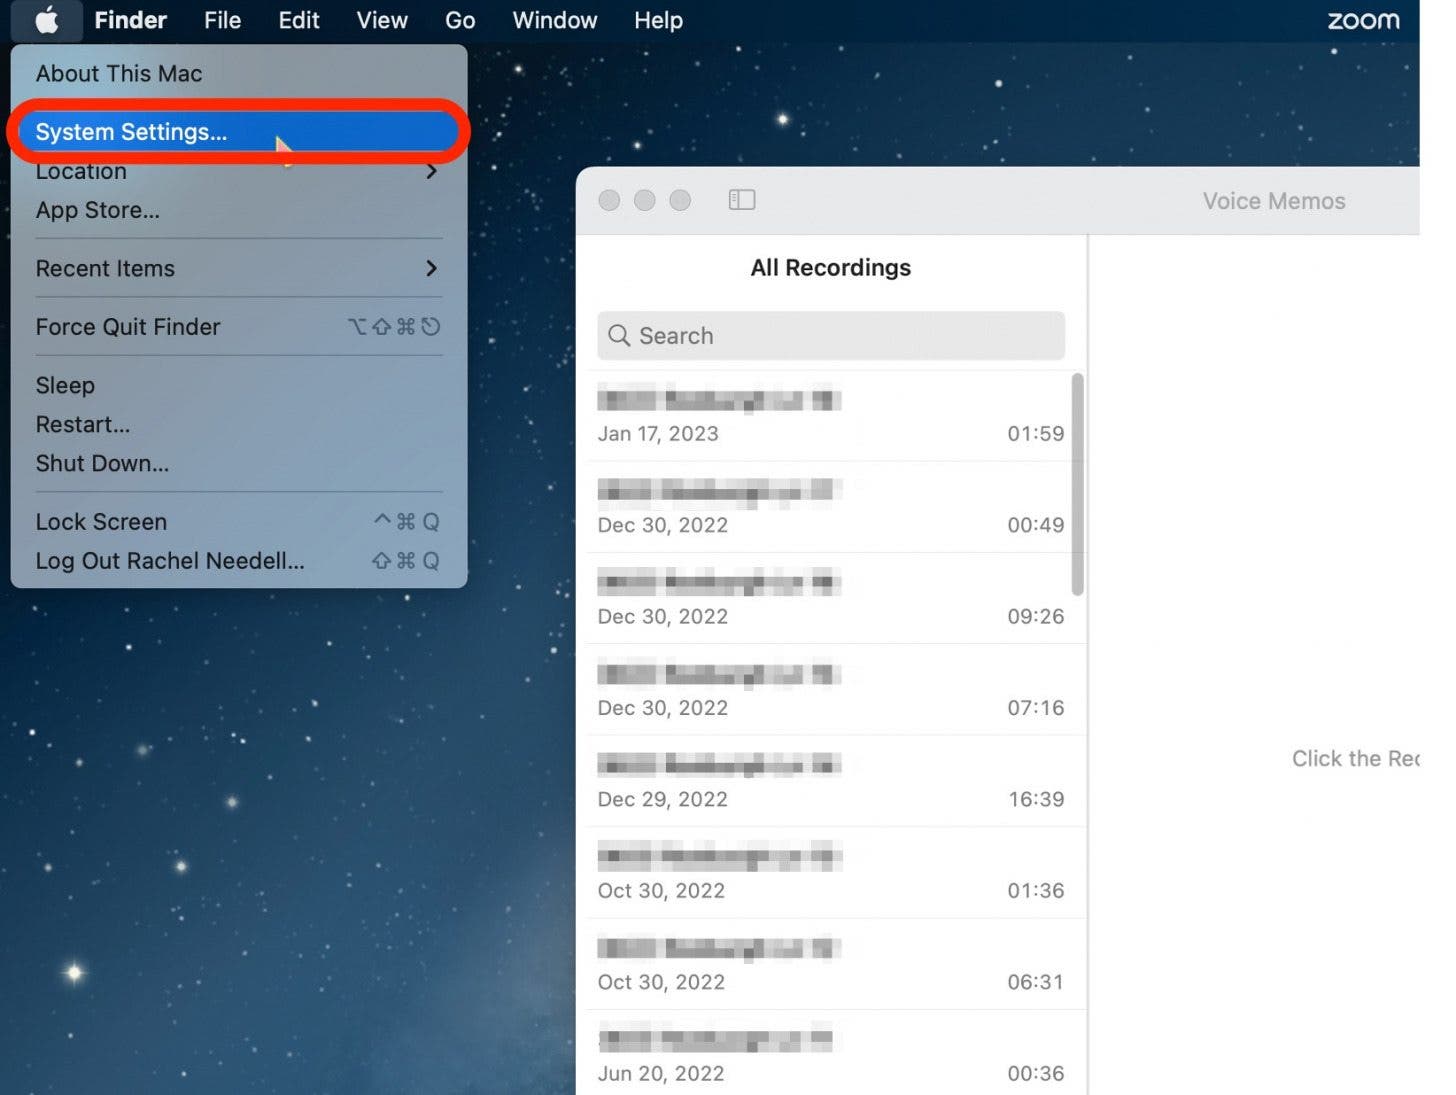
Task: Expand Recent Items submenu chevron
Action: (431, 268)
